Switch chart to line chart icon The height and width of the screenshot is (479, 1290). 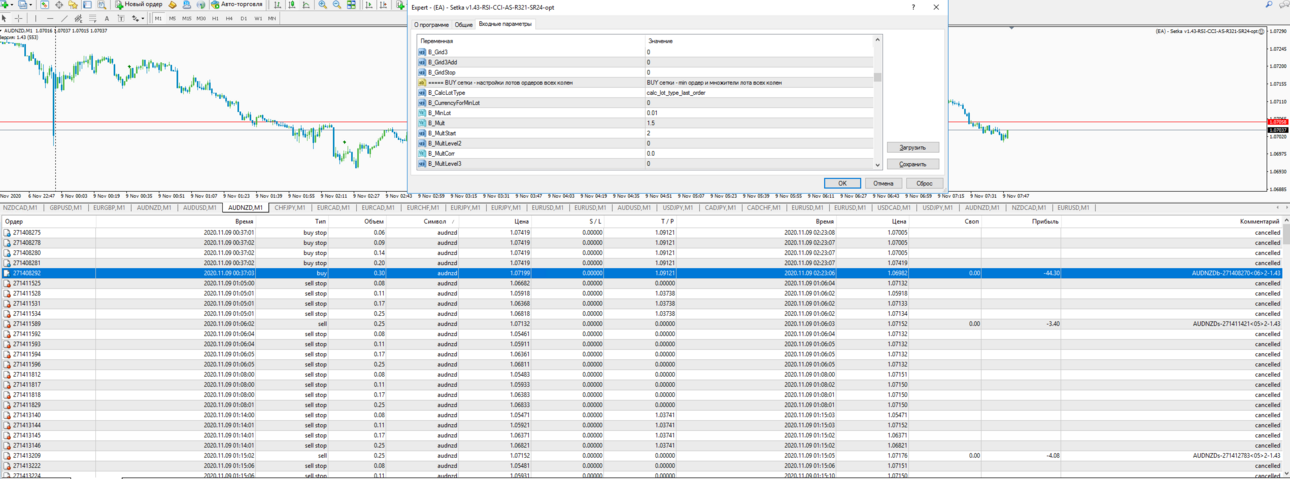(306, 5)
